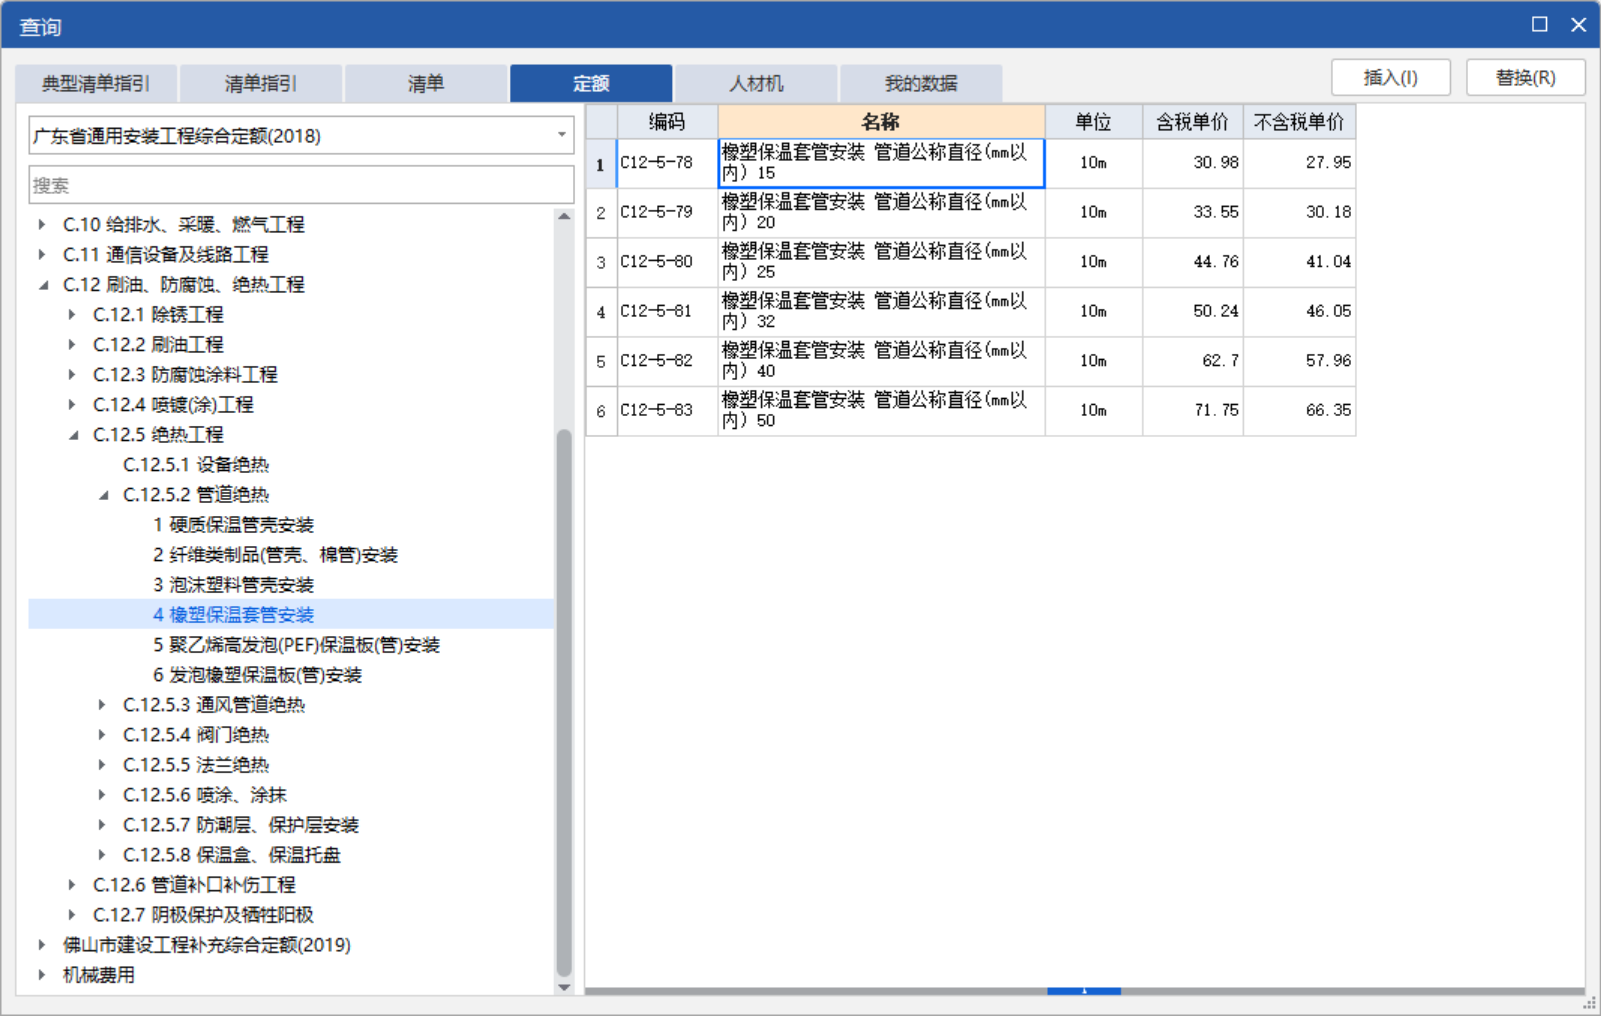
Task: Expand the C.12.5.8 保温盒、保温托盘 node
Action: coord(102,855)
